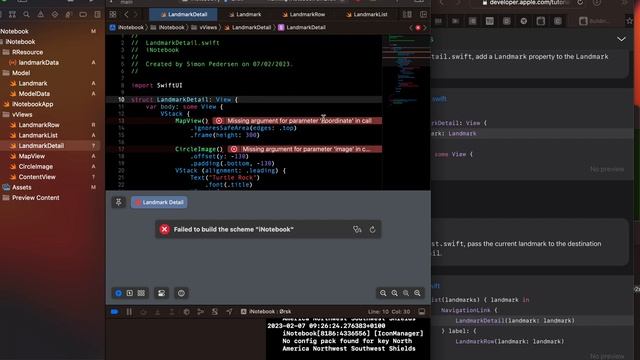Expand the Preview Content folder
This screenshot has width=640, height=360.
coord(36,198)
